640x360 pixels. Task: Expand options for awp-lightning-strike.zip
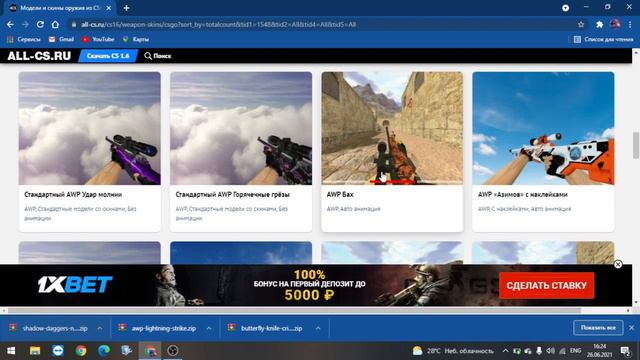[209, 328]
